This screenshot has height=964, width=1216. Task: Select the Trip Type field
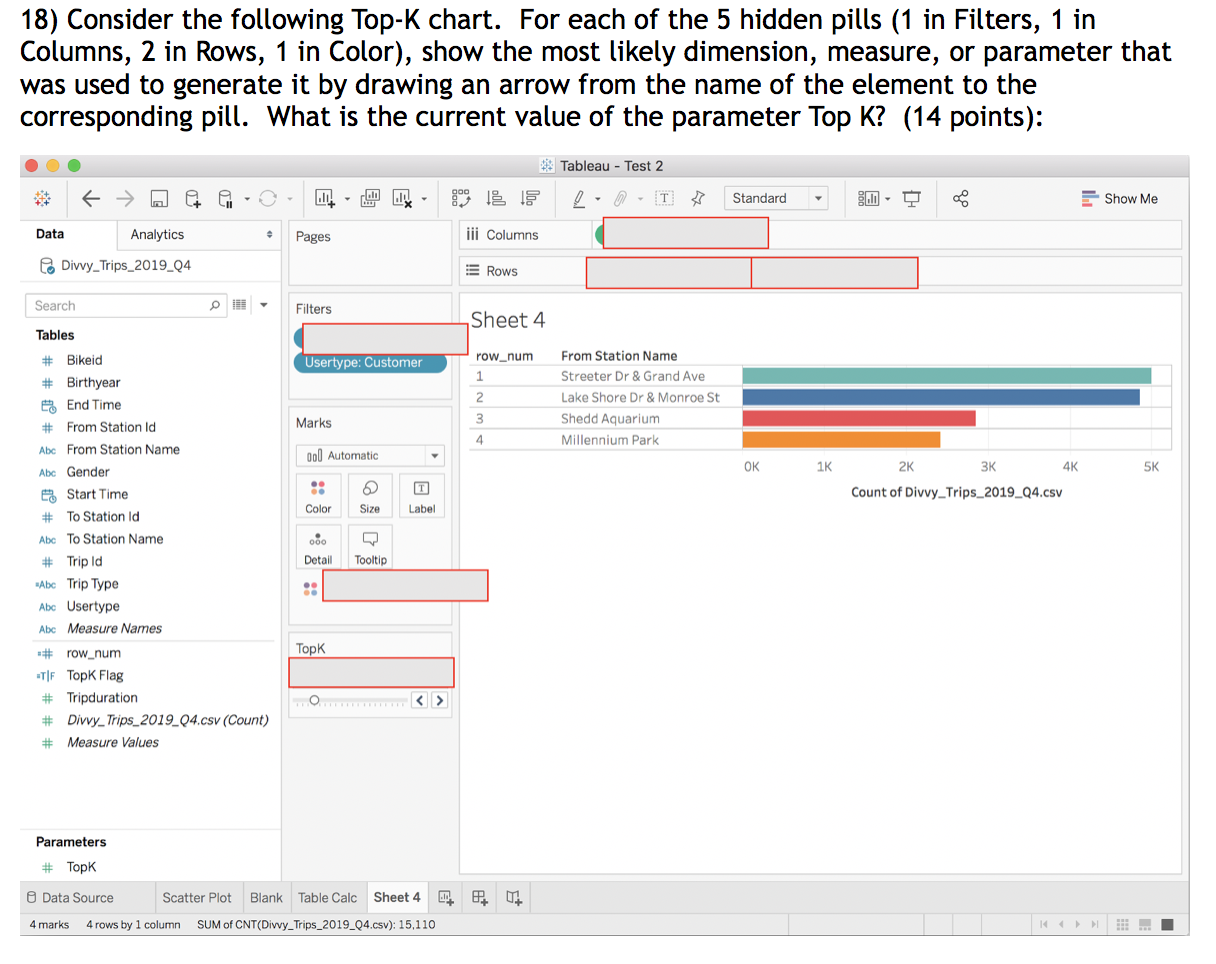[x=92, y=584]
